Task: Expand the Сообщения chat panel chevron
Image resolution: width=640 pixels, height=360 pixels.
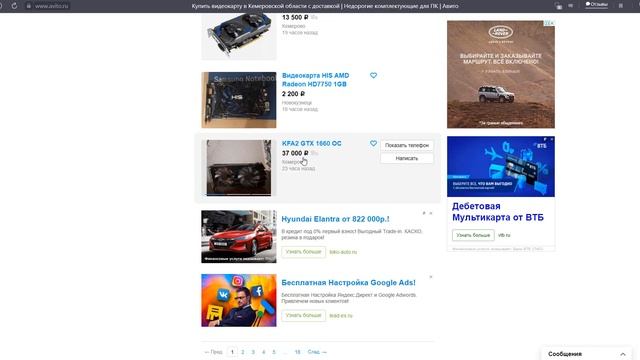Action: tap(623, 354)
